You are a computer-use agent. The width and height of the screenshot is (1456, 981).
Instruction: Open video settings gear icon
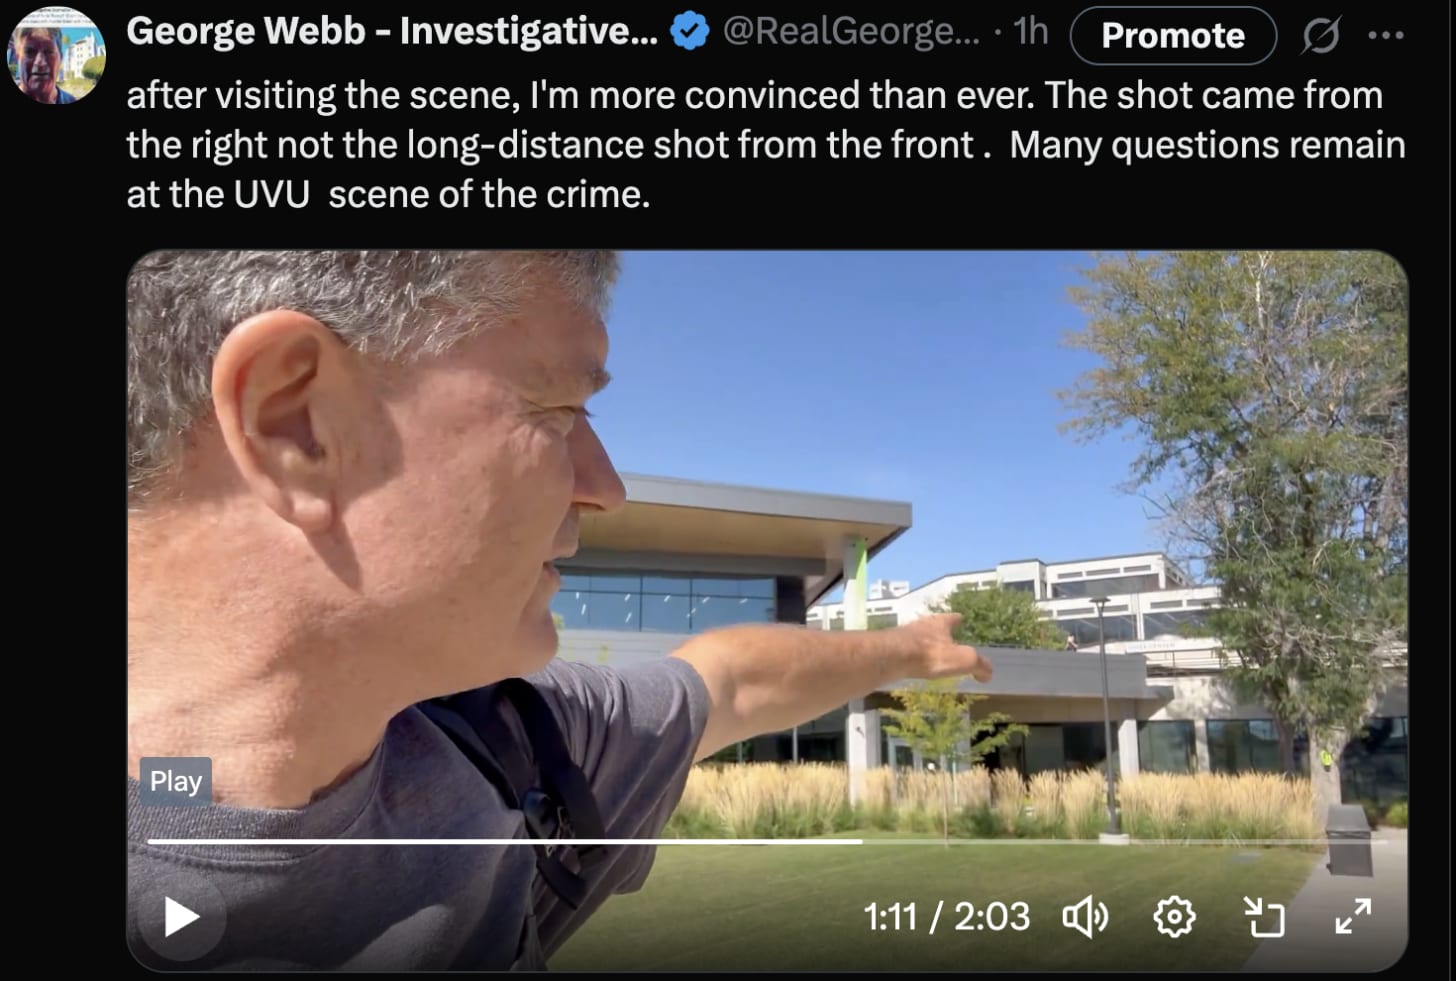click(1174, 917)
